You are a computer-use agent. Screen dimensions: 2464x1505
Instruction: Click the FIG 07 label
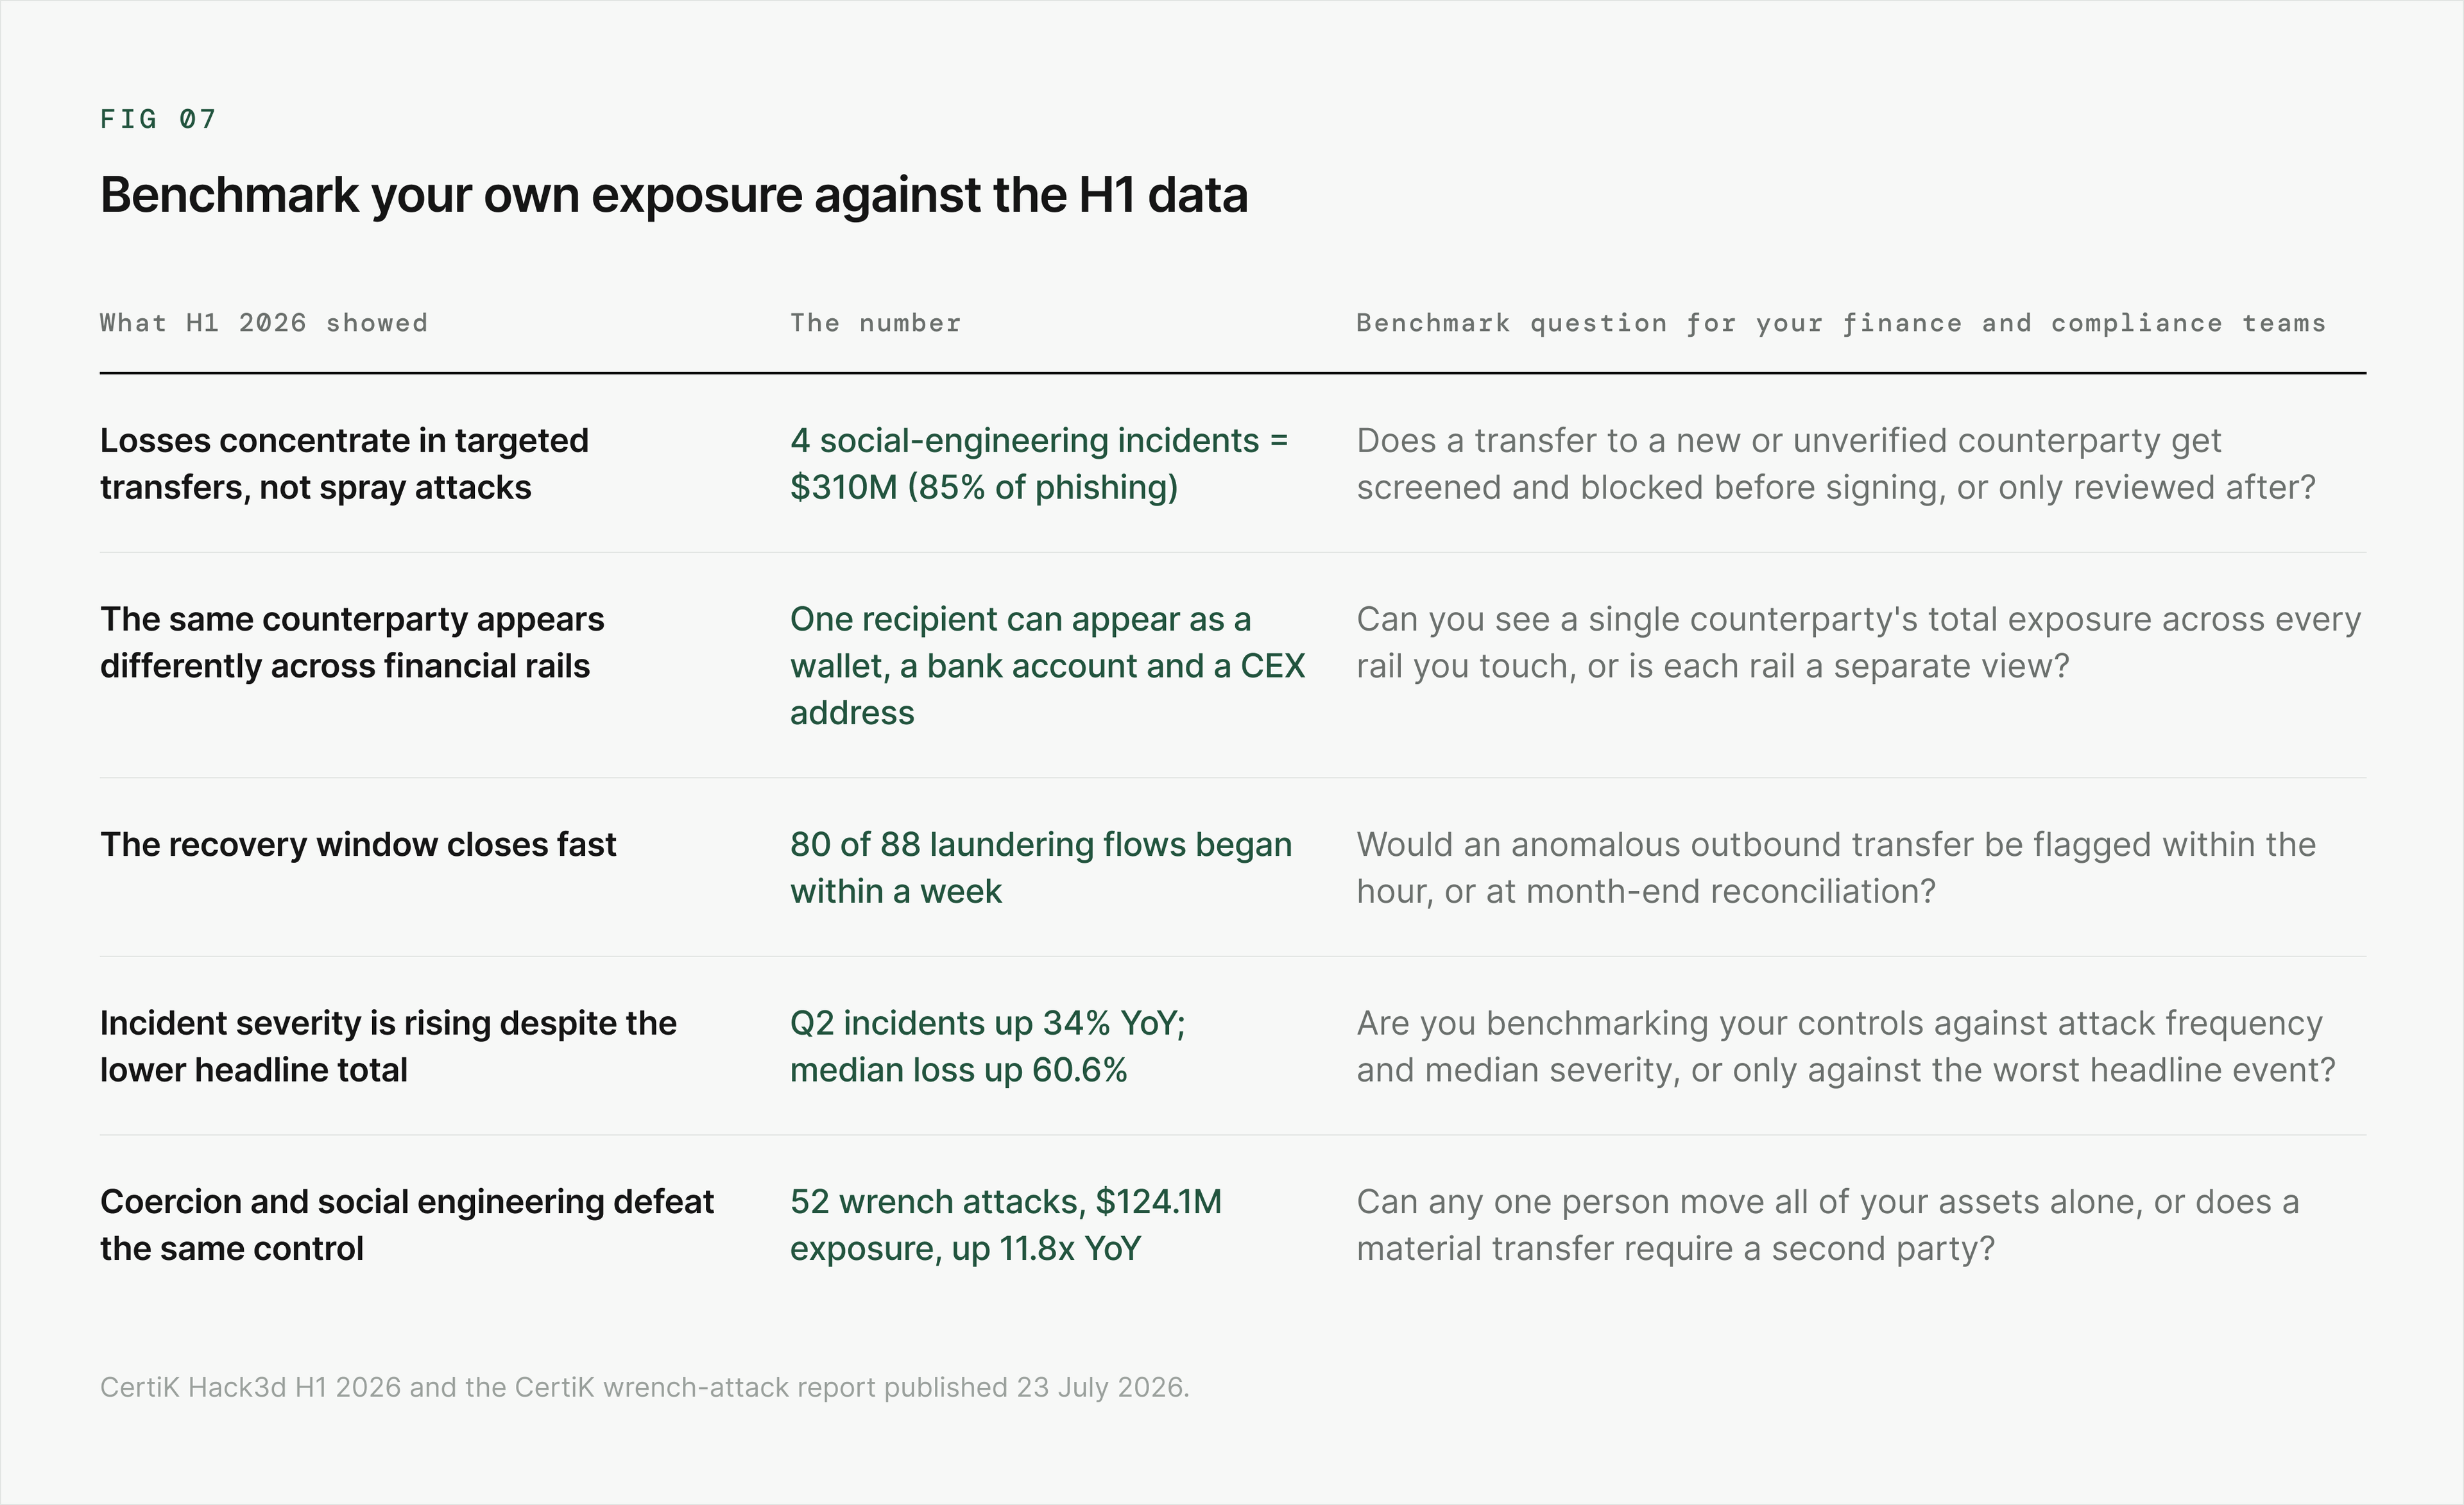(158, 119)
